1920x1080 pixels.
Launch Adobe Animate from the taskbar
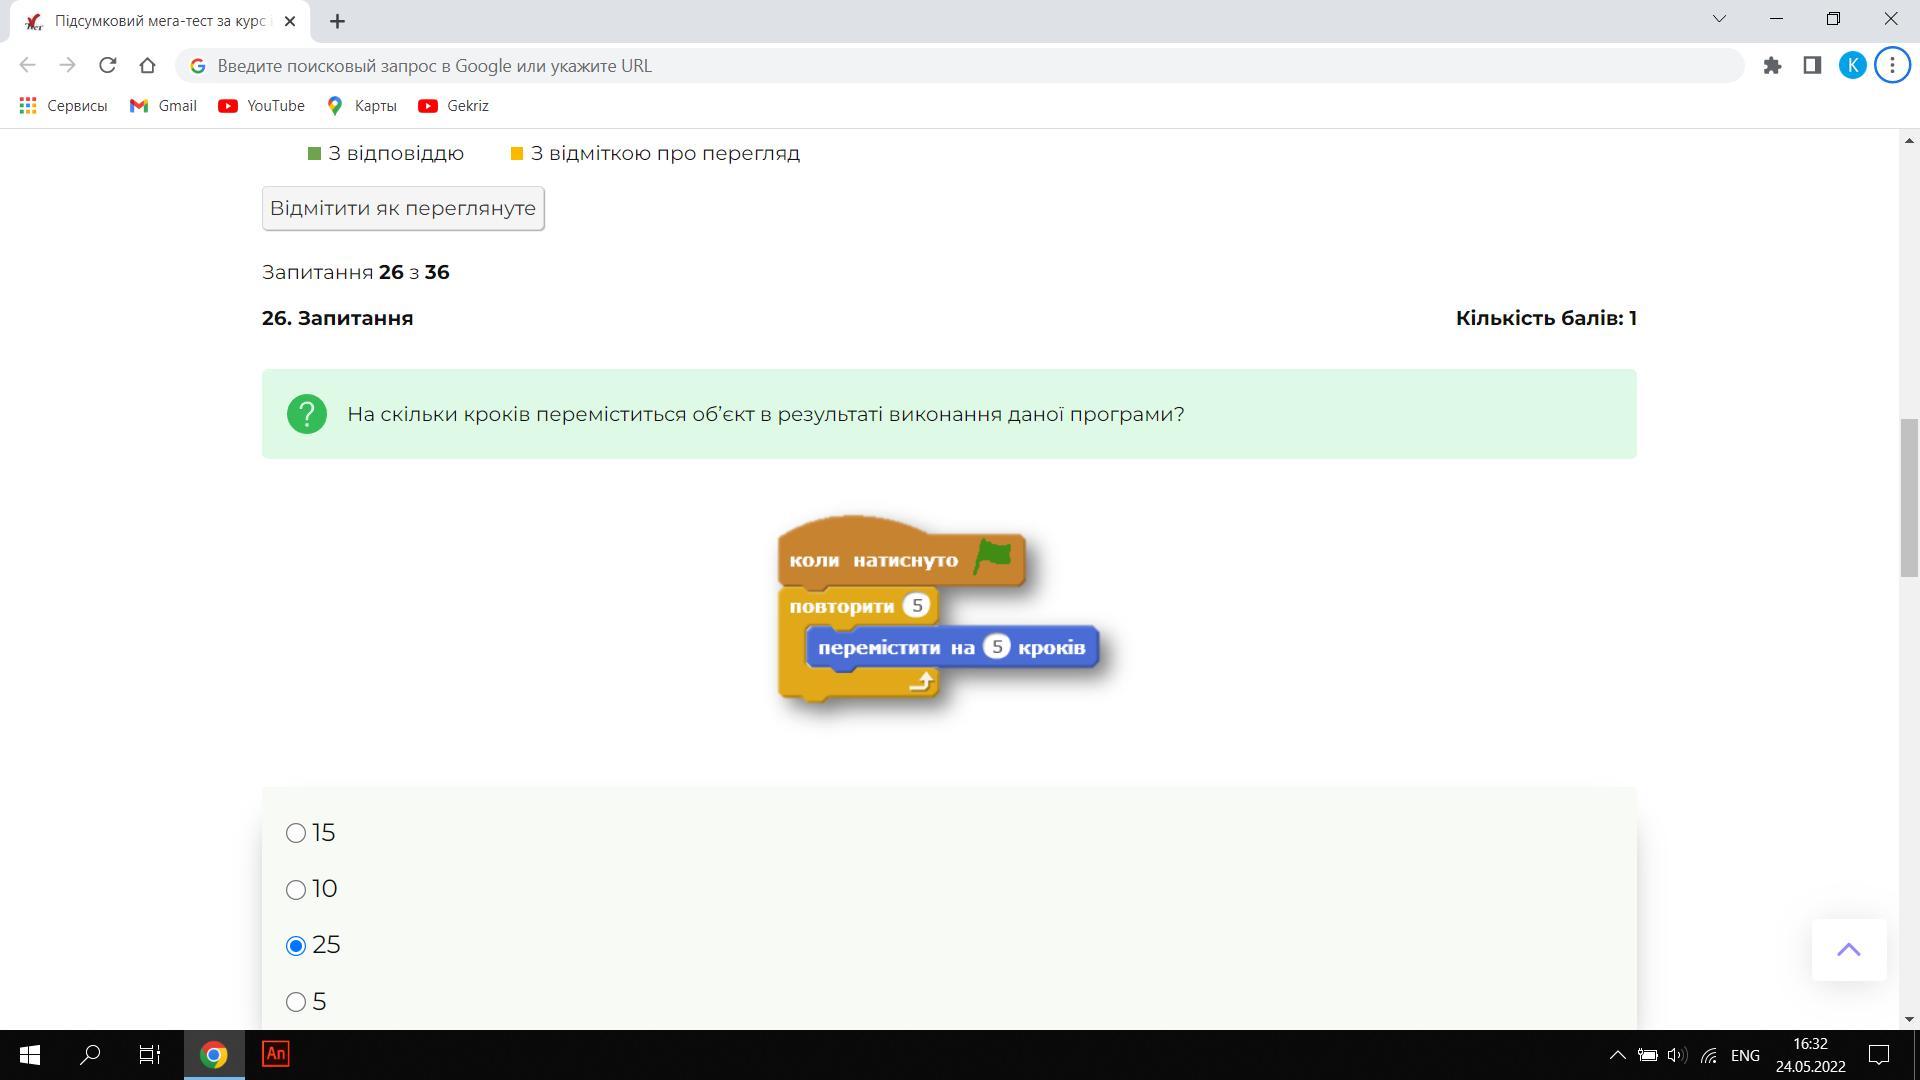[x=275, y=1054]
